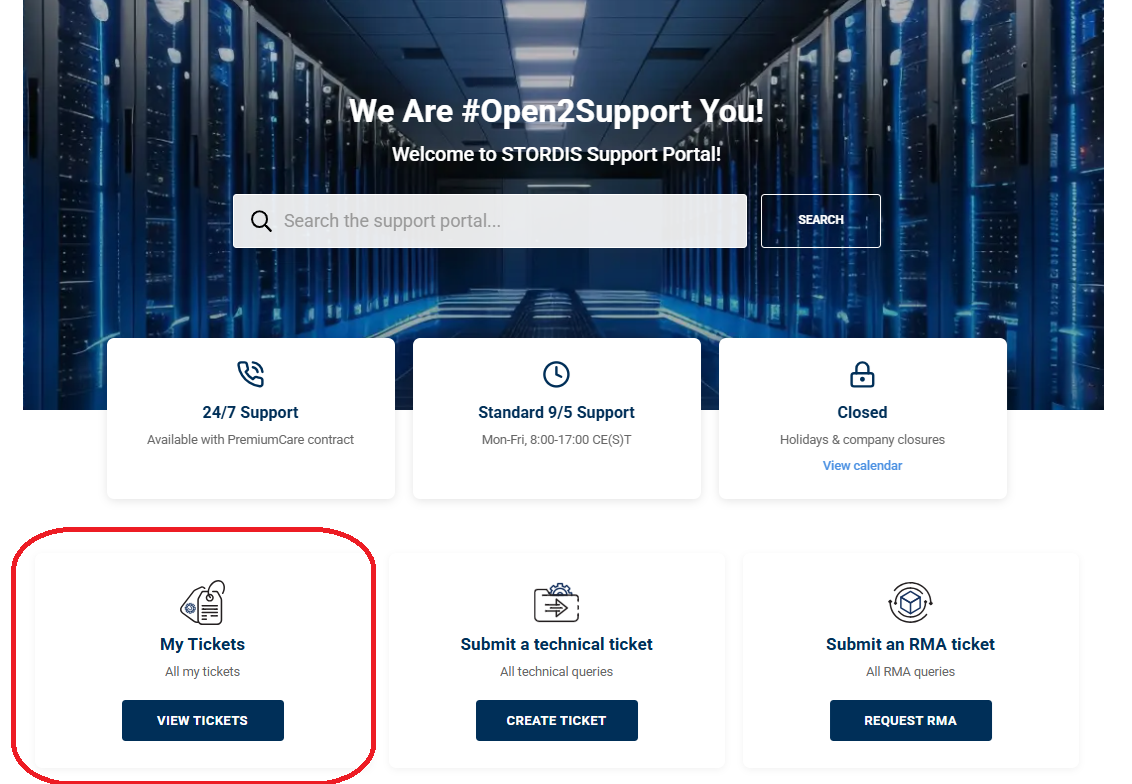
Task: Click 'All technical queries' text
Action: pos(557,671)
